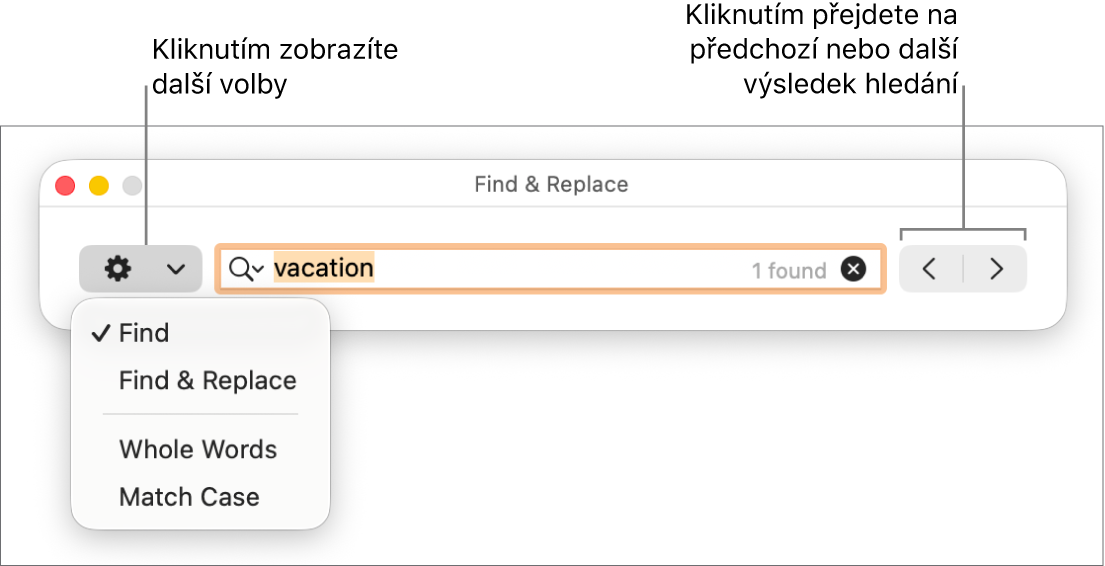The image size is (1105, 566).
Task: Click the "1 found" result count
Action: point(789,270)
